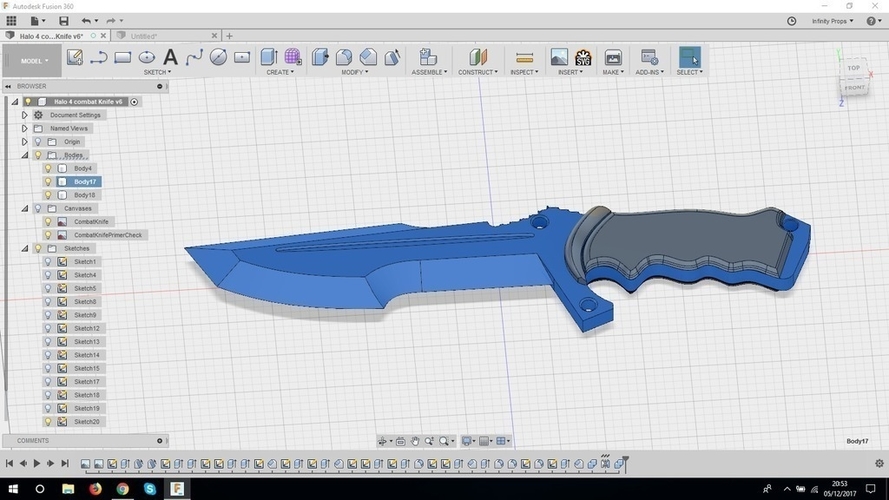Choose the Circle sketch tool
889x500 pixels.
tap(147, 57)
